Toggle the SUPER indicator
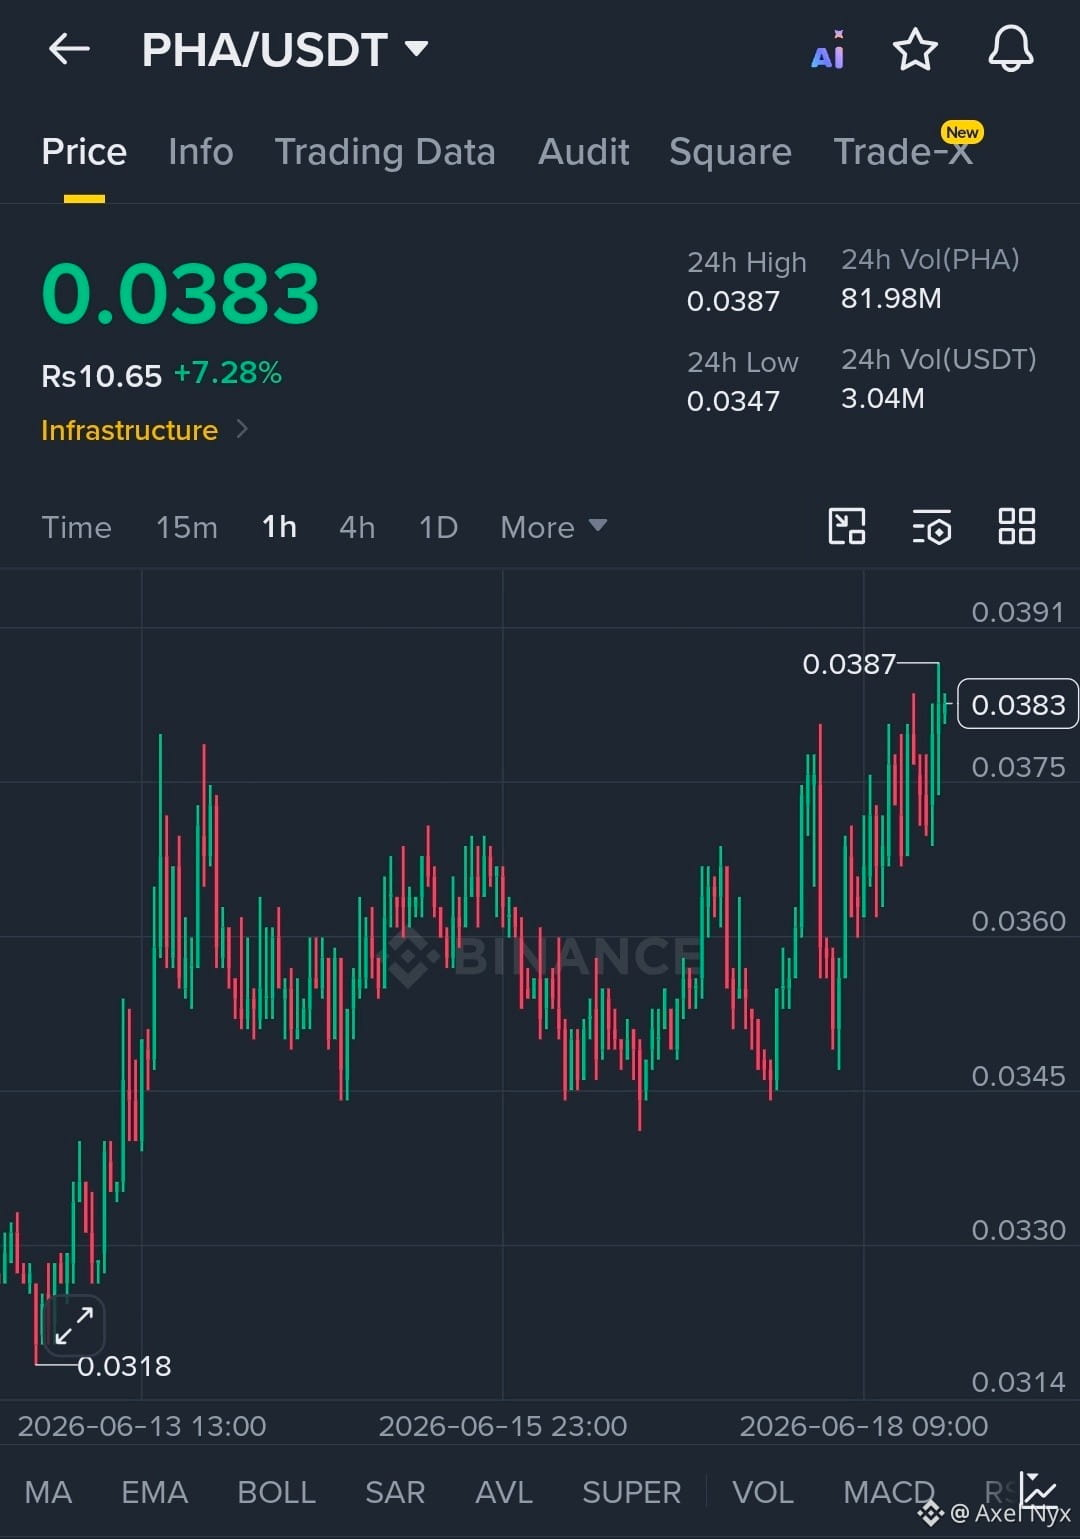Screen dimensions: 1080x1539 tap(631, 1492)
